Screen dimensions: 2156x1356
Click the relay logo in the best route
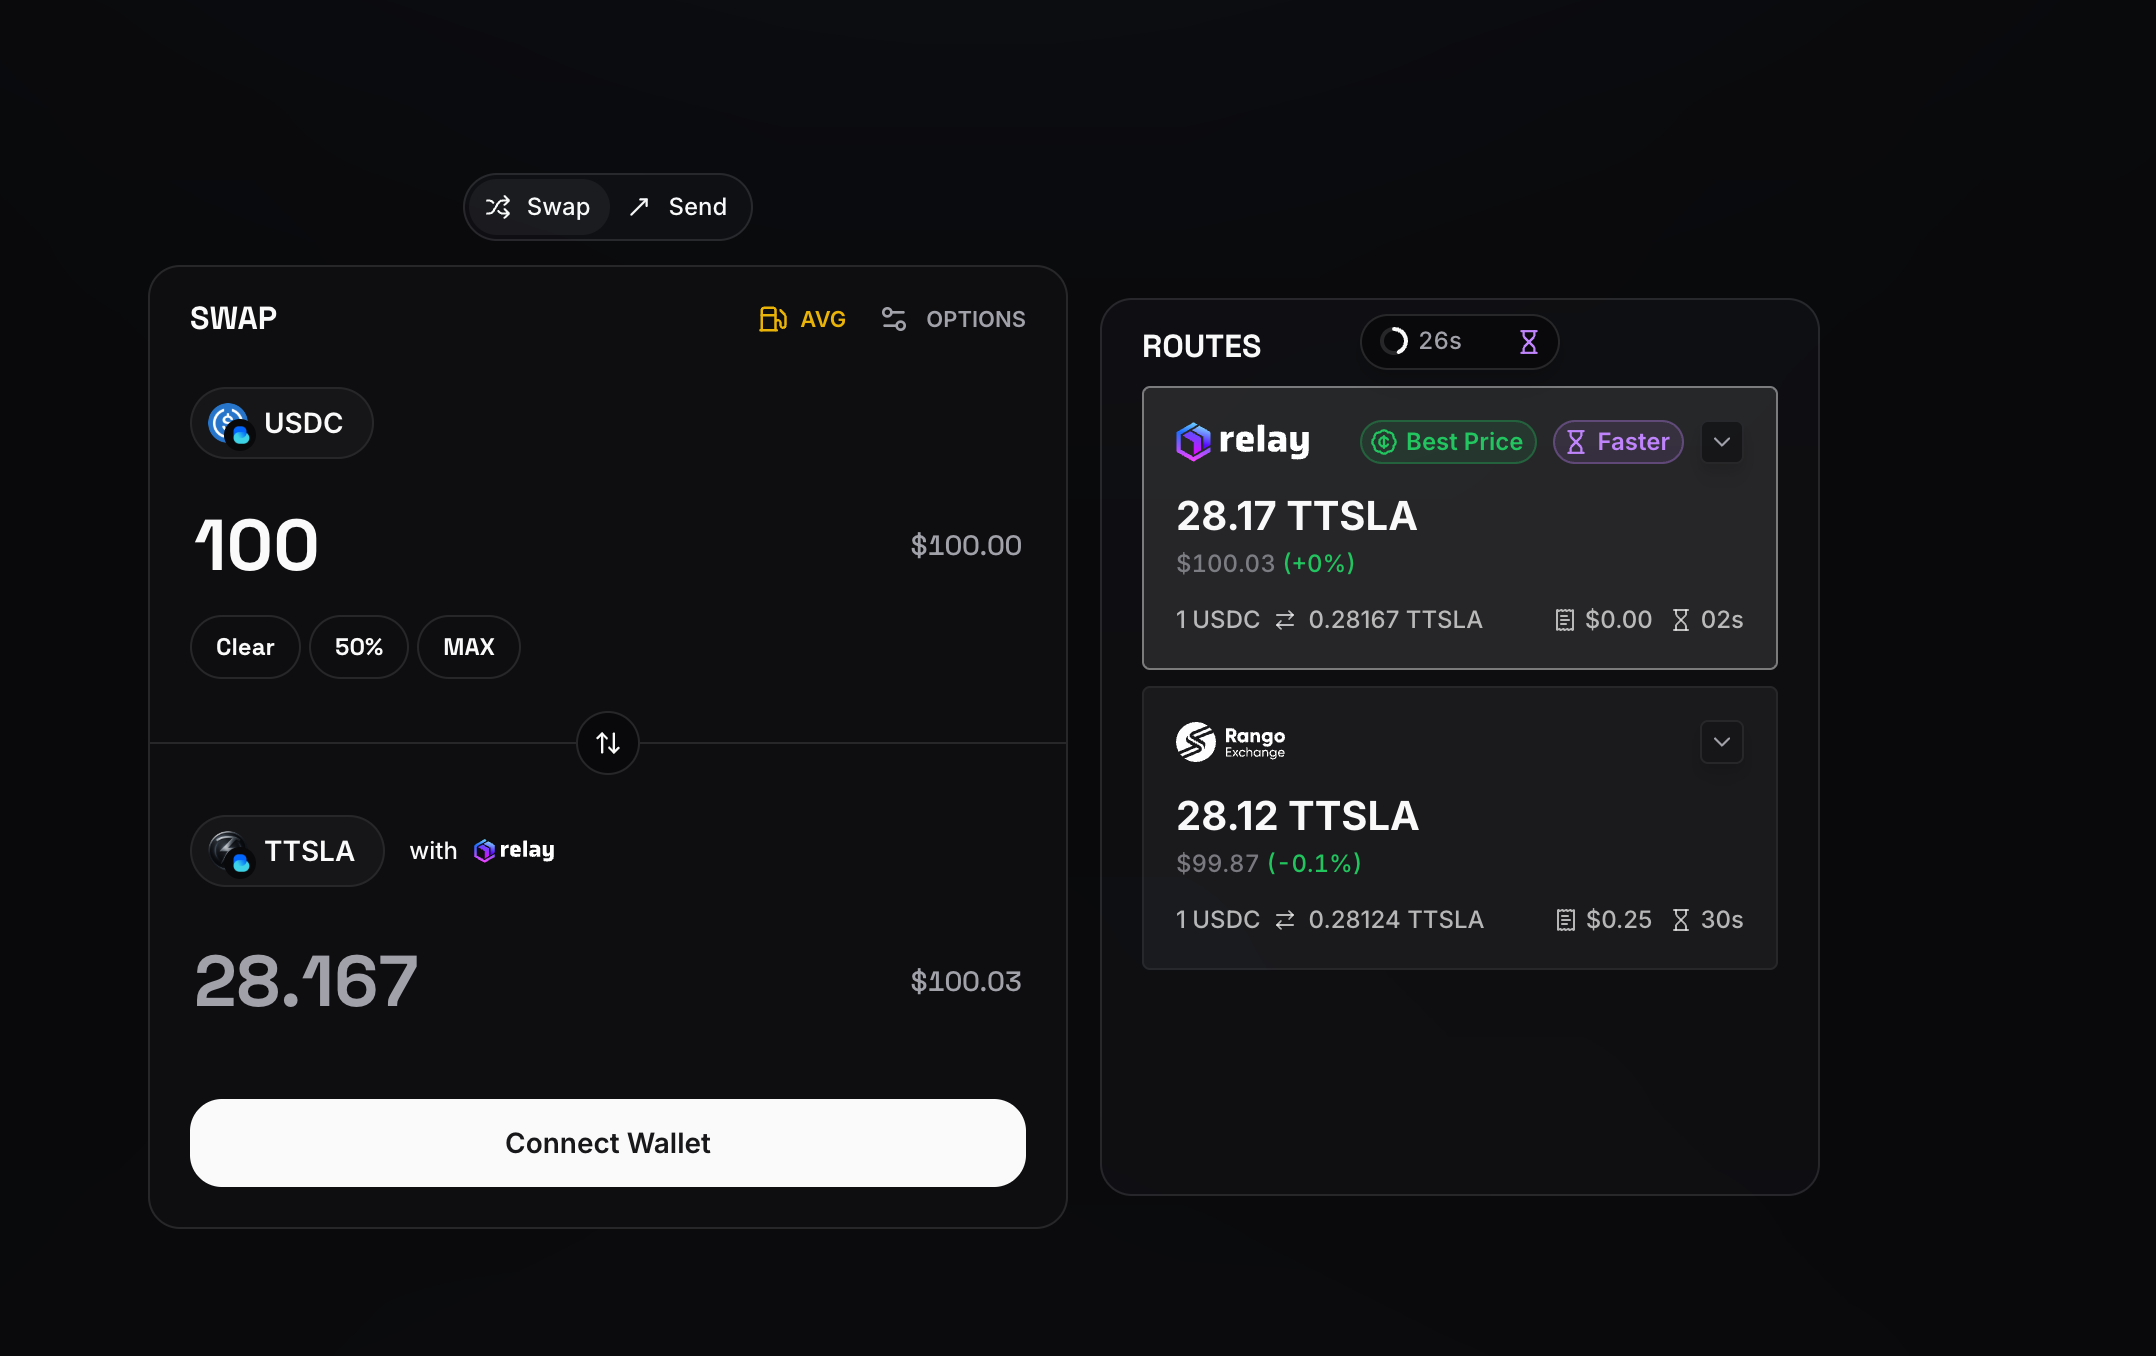[1243, 441]
